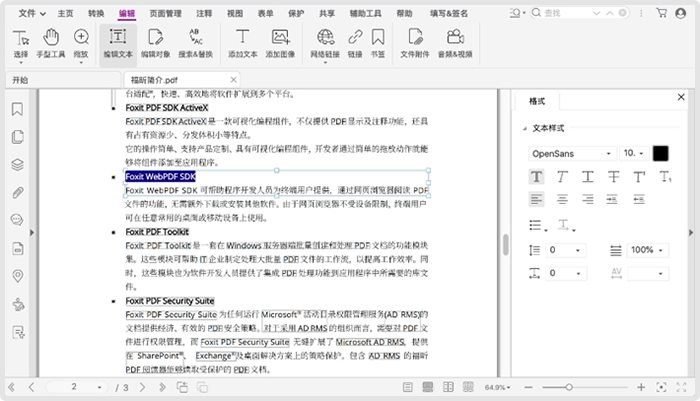The image size is (700, 401).
Task: Toggle underline text style
Action: 588,177
